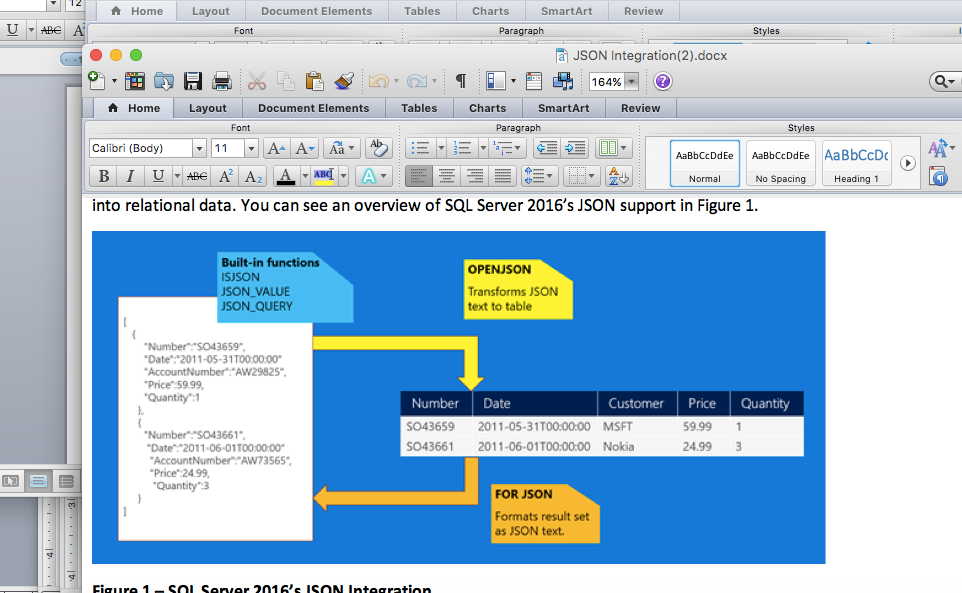Switch to the Charts ribbon tab
The image size is (962, 593).
[x=487, y=108]
